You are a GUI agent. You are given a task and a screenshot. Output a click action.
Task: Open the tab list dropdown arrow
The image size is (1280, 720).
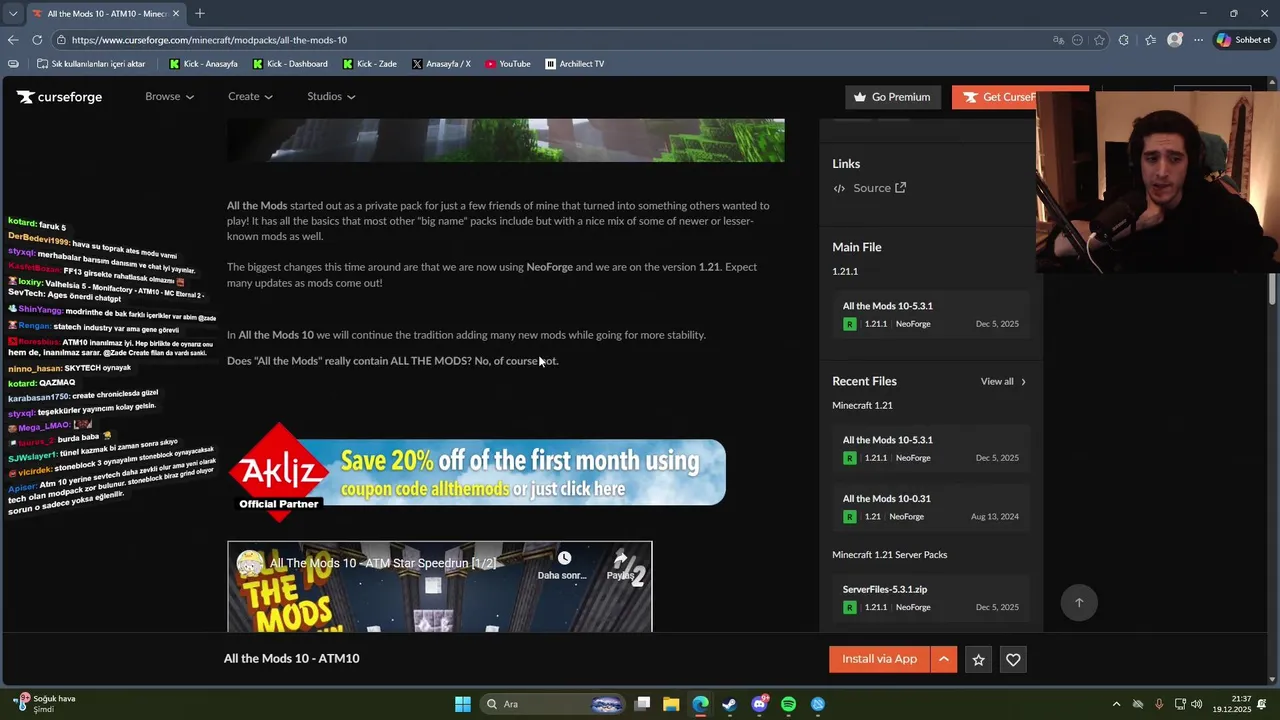tap(13, 13)
